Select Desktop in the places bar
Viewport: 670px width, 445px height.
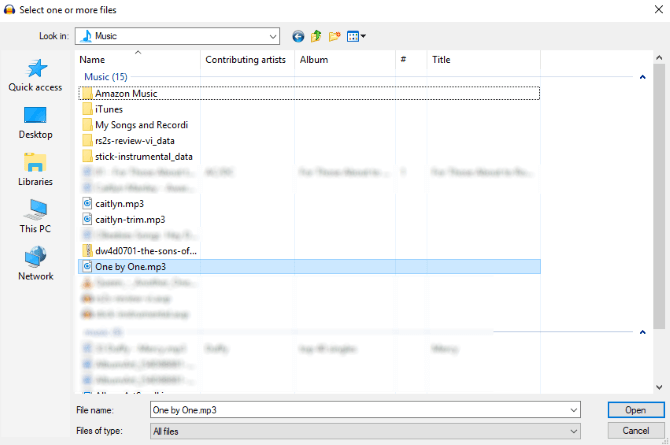tap(35, 123)
